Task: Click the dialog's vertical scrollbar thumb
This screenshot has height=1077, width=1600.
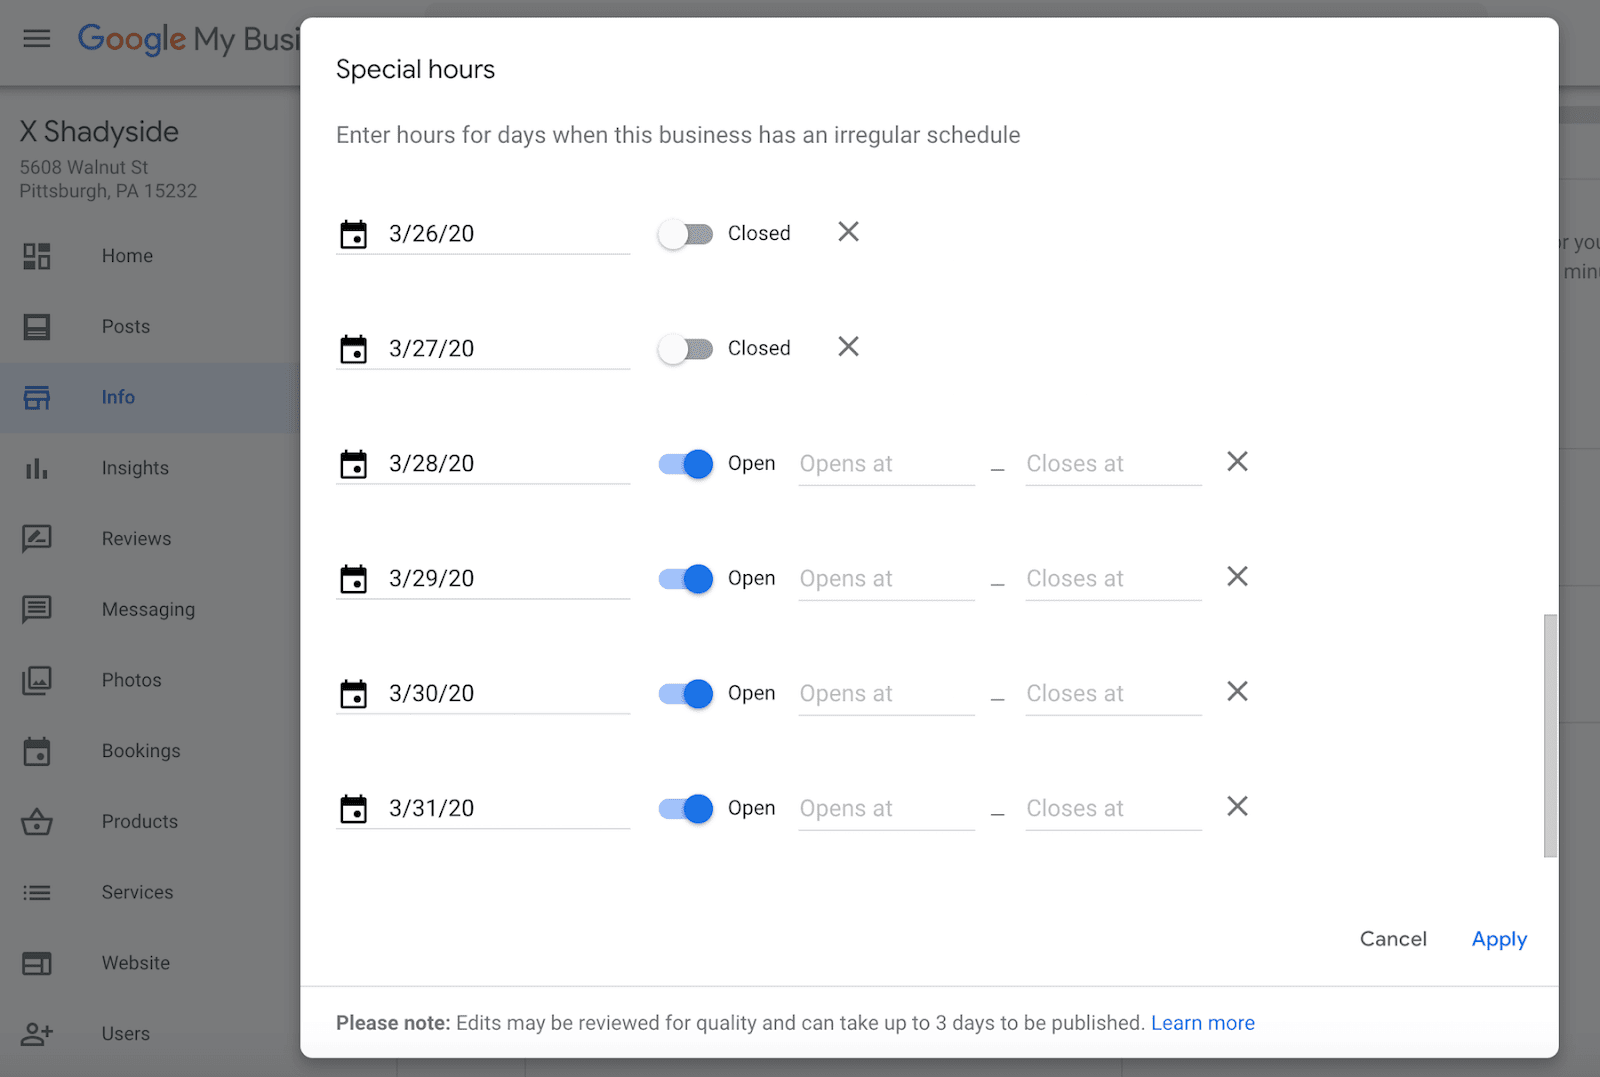Action: point(1550,735)
